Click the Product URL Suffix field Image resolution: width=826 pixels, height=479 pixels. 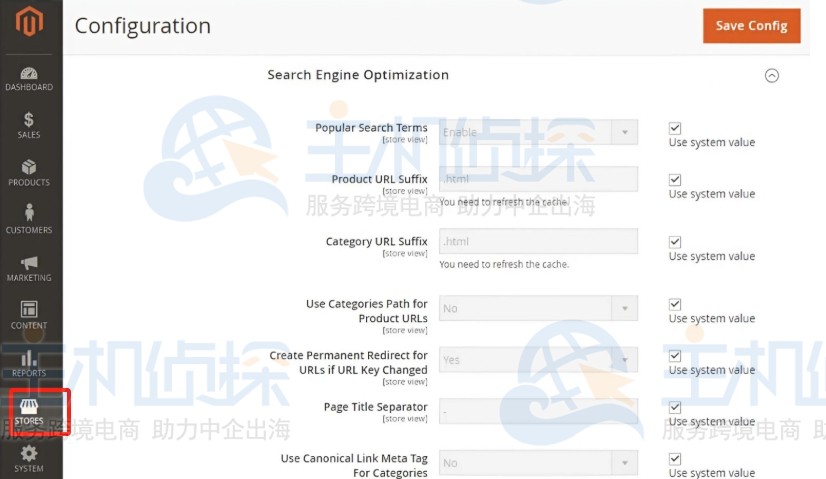click(538, 179)
